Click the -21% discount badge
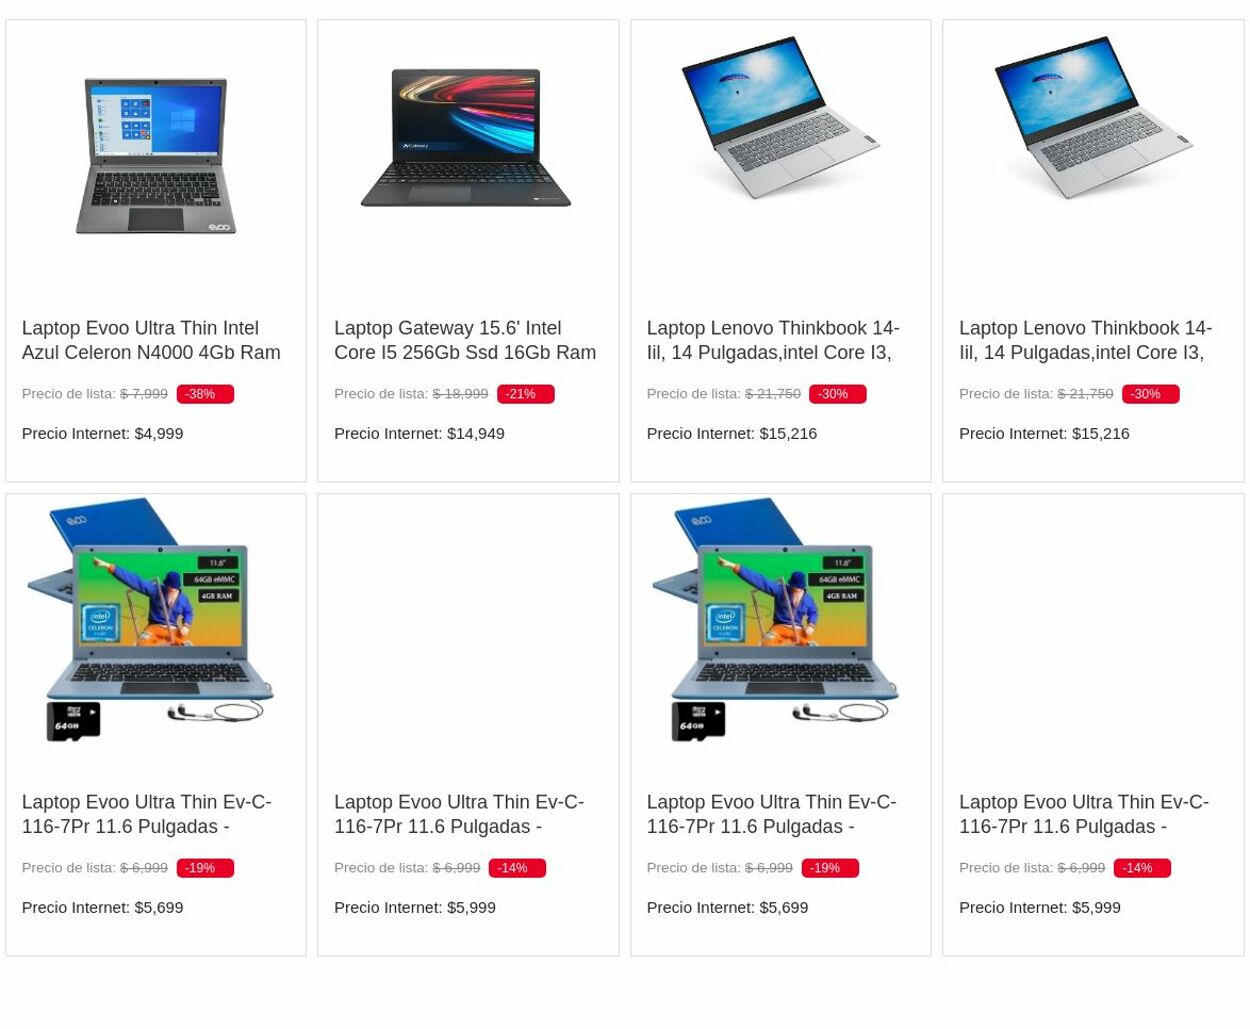 coord(525,394)
